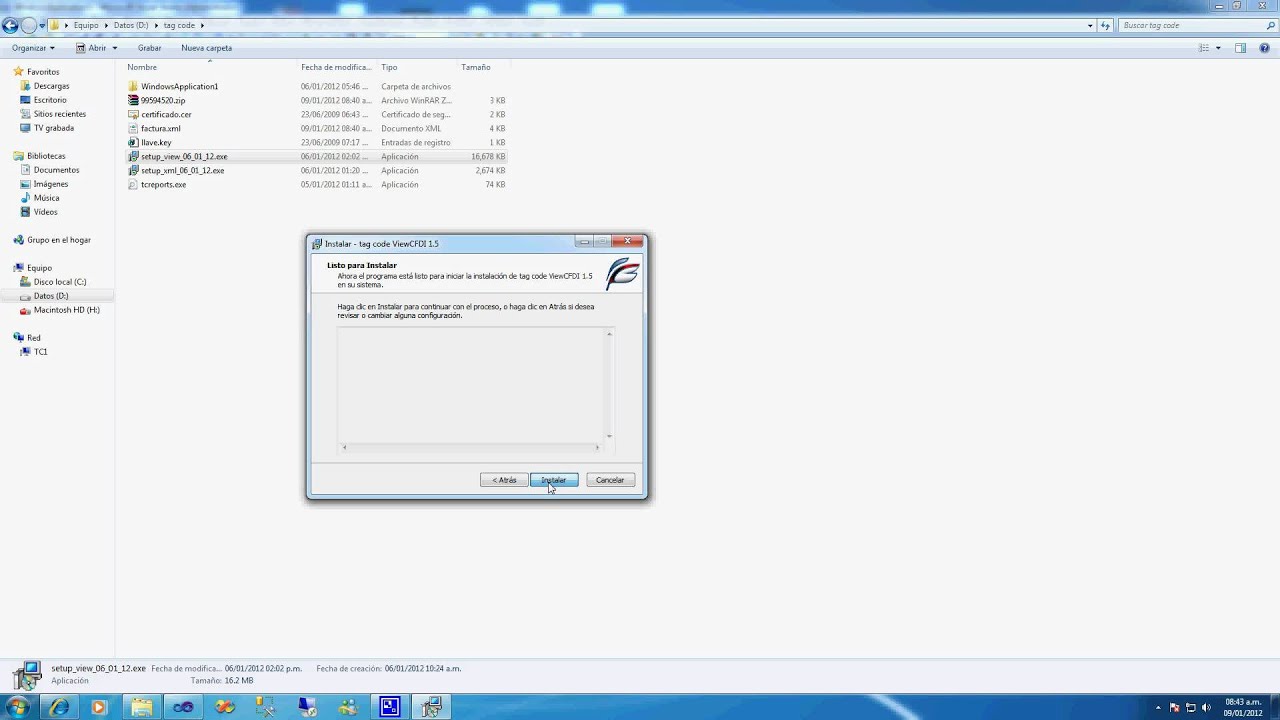Expand the arrow next to Abrir
Screen dimensions: 1280x720
tap(115, 48)
